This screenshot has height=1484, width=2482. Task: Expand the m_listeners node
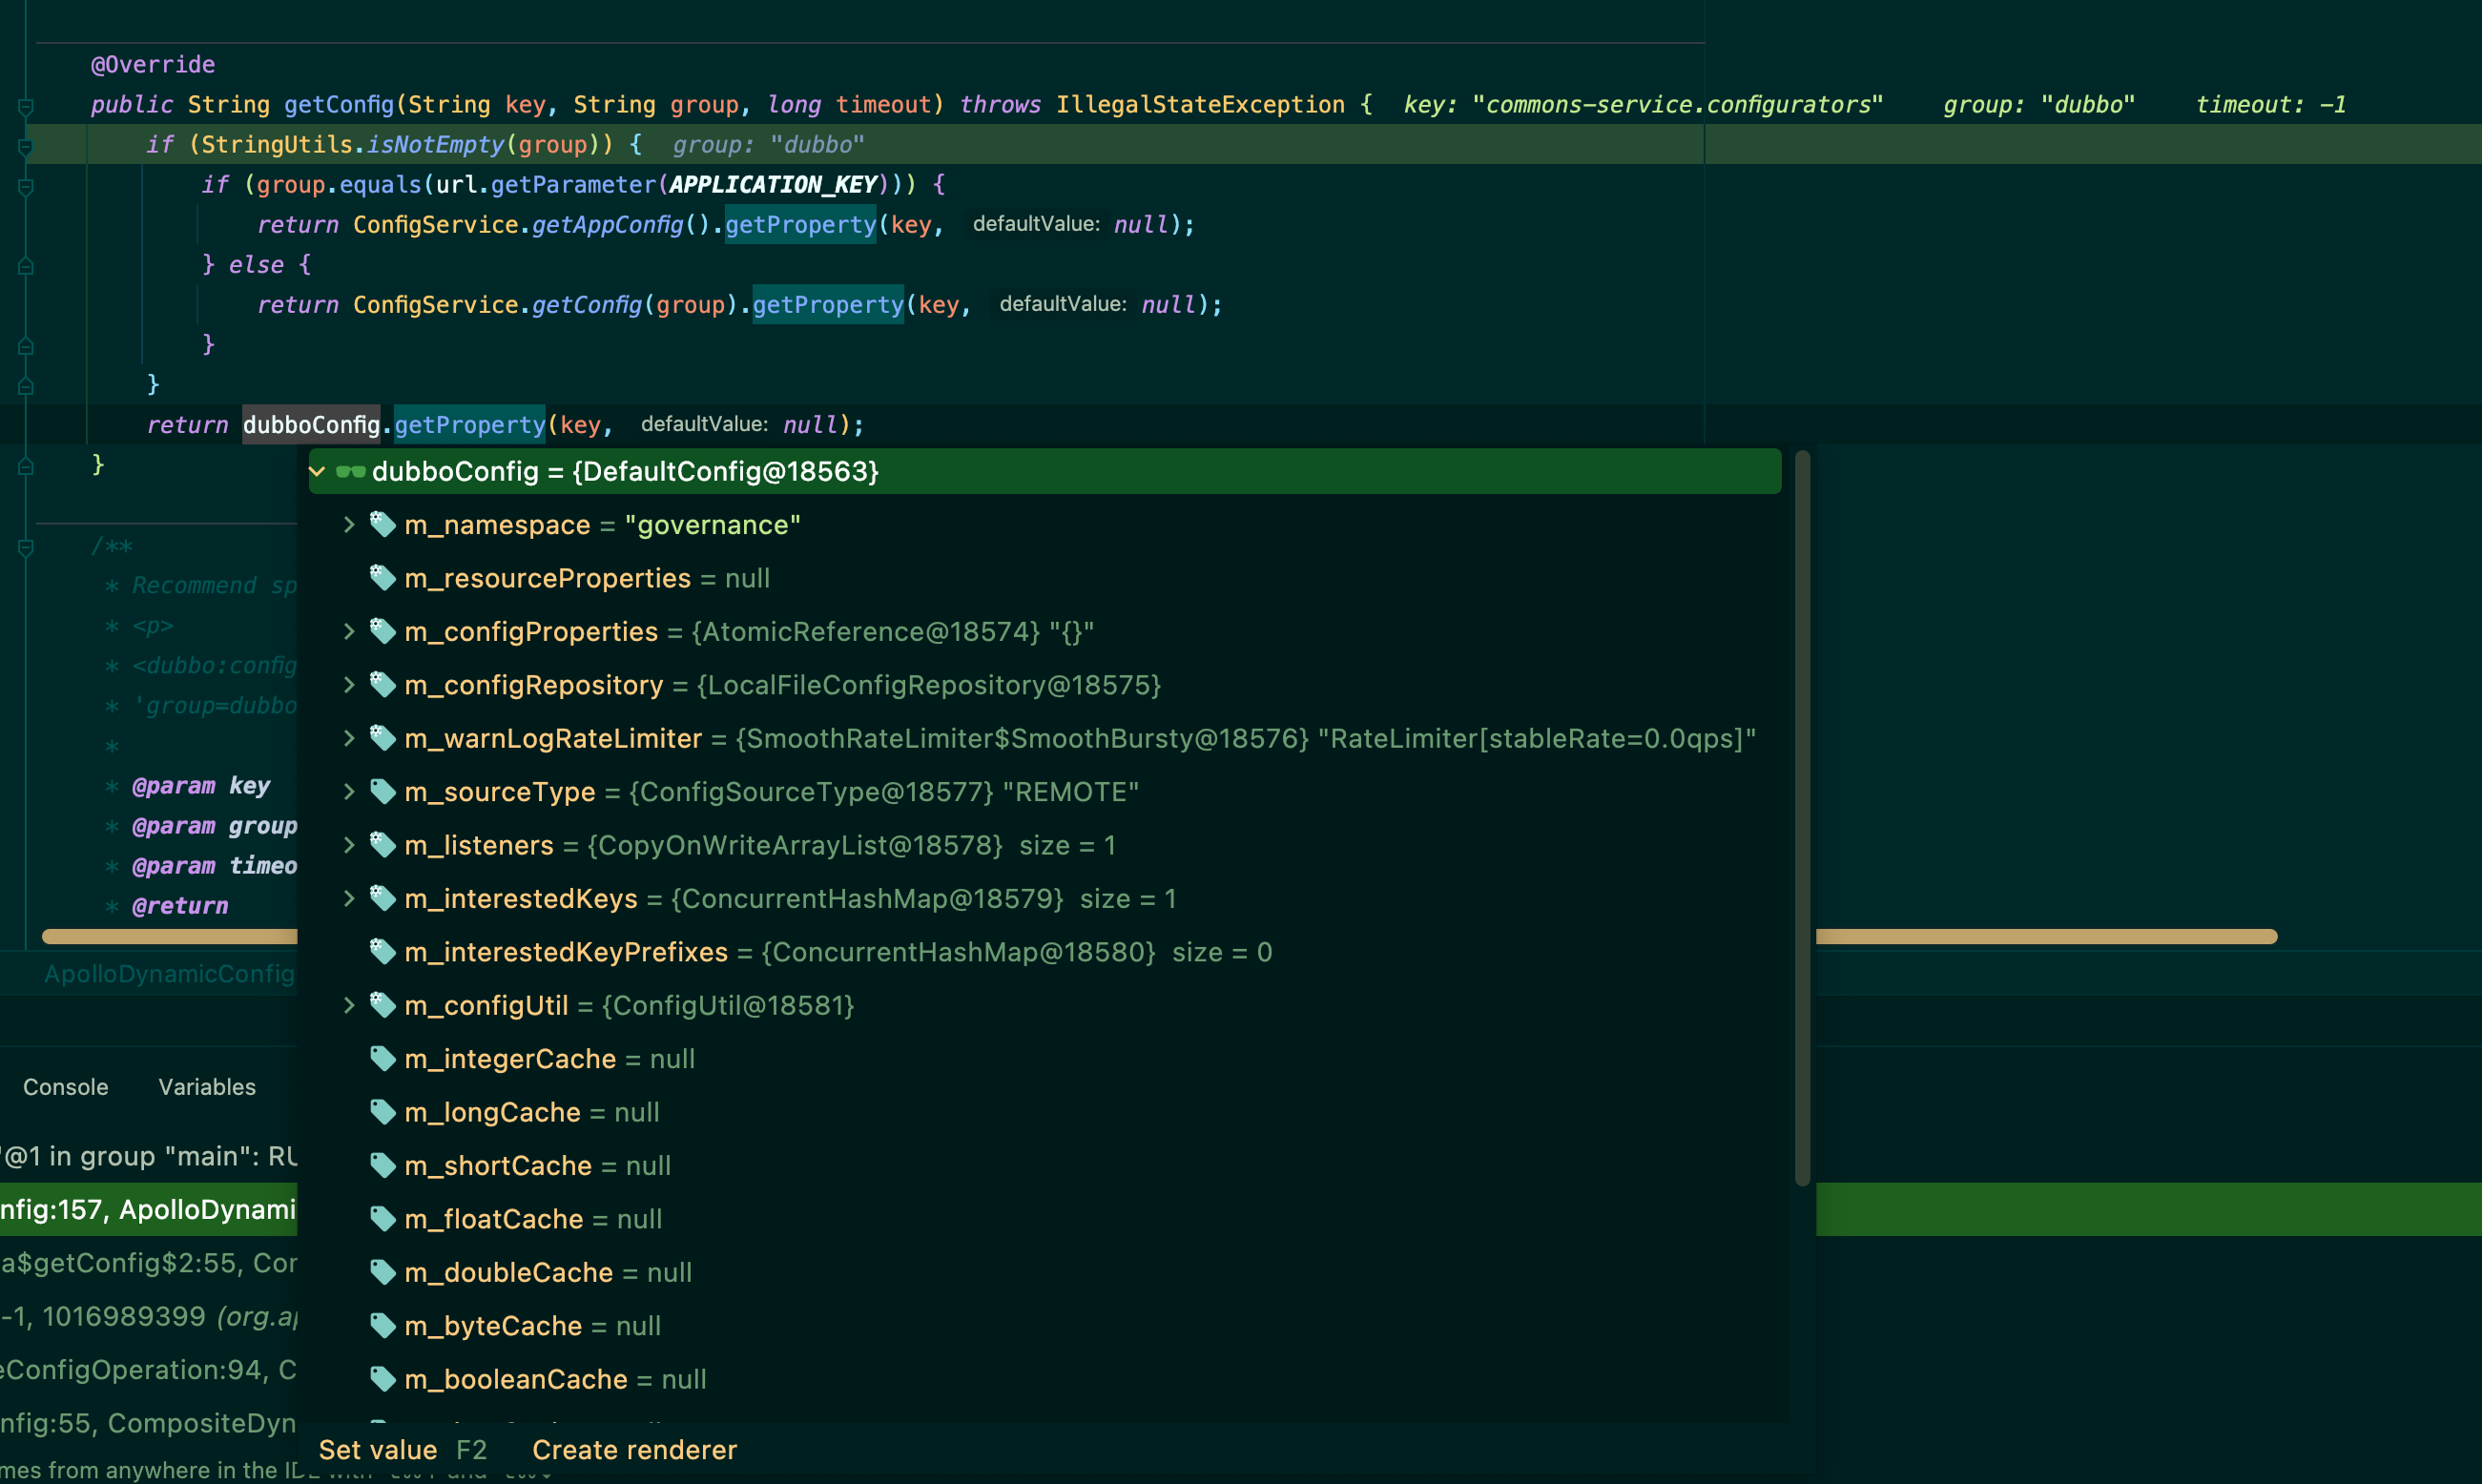tap(348, 845)
